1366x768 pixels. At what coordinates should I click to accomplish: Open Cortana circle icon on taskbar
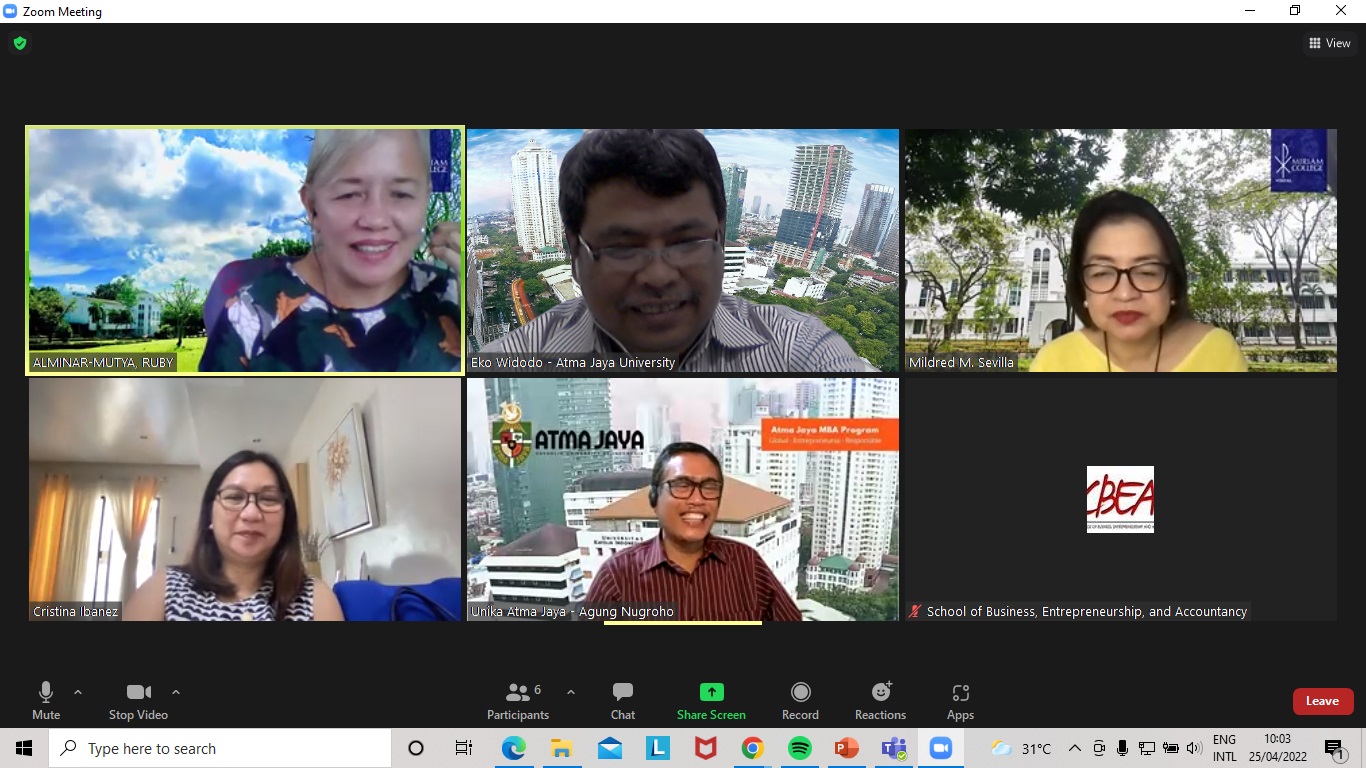(416, 748)
